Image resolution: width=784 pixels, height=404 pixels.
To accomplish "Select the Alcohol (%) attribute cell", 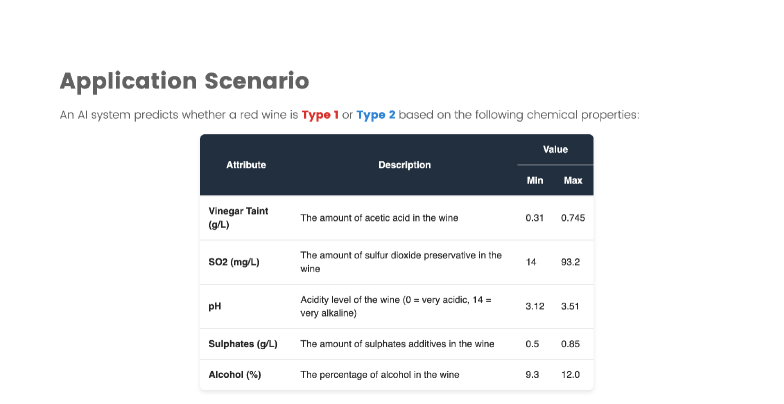I will point(235,375).
